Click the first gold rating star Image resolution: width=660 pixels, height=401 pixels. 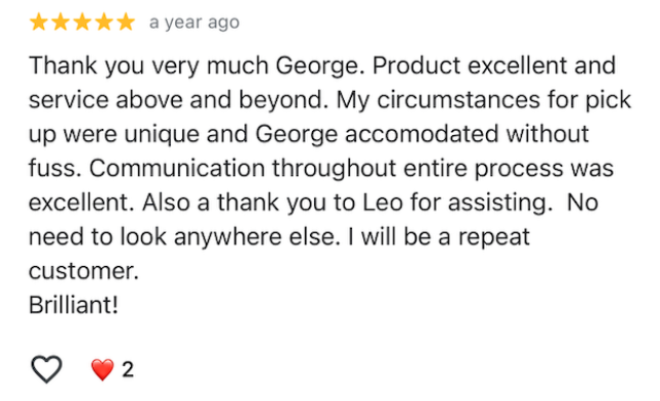[x=38, y=21]
